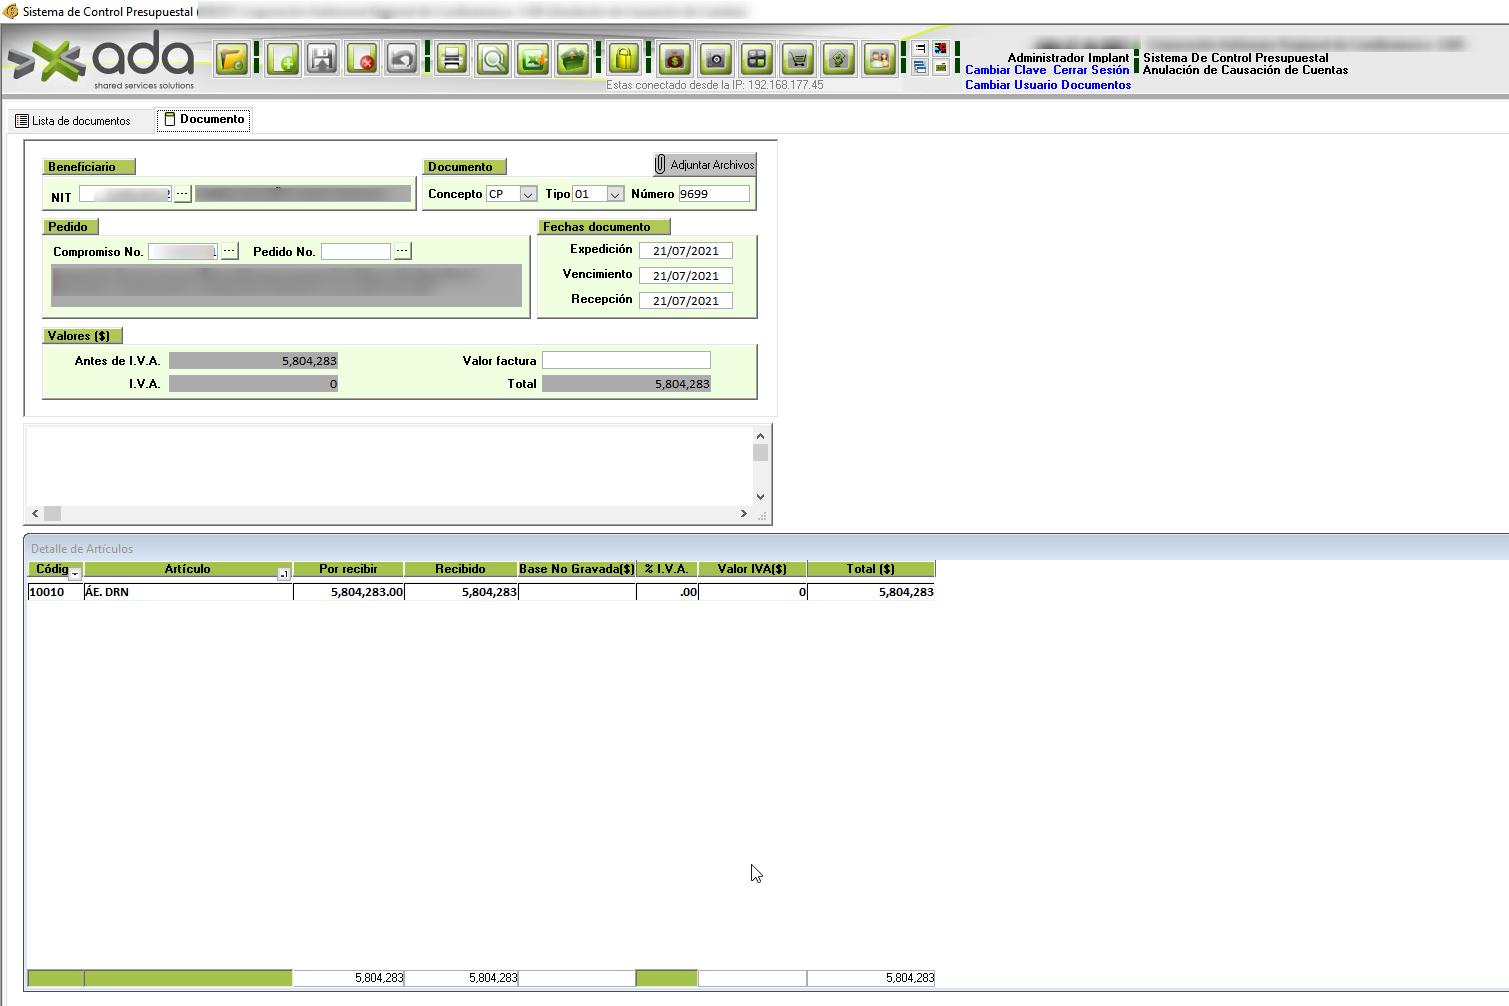Click the Cambiar Clave link
Image resolution: width=1509 pixels, height=1006 pixels.
tap(1005, 70)
